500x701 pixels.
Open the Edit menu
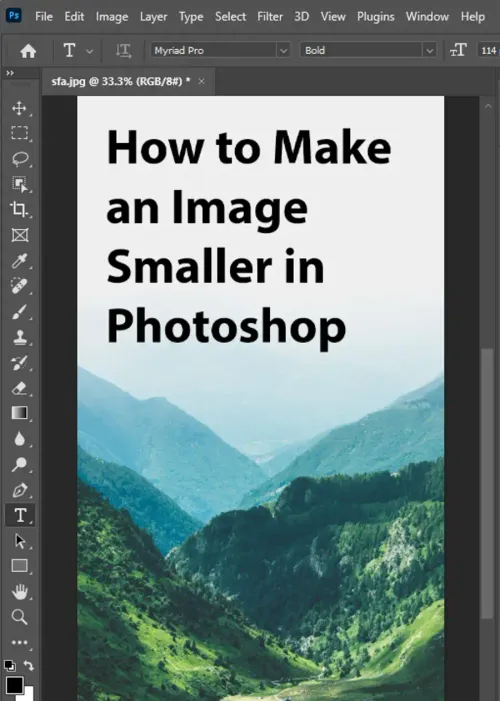pos(74,17)
